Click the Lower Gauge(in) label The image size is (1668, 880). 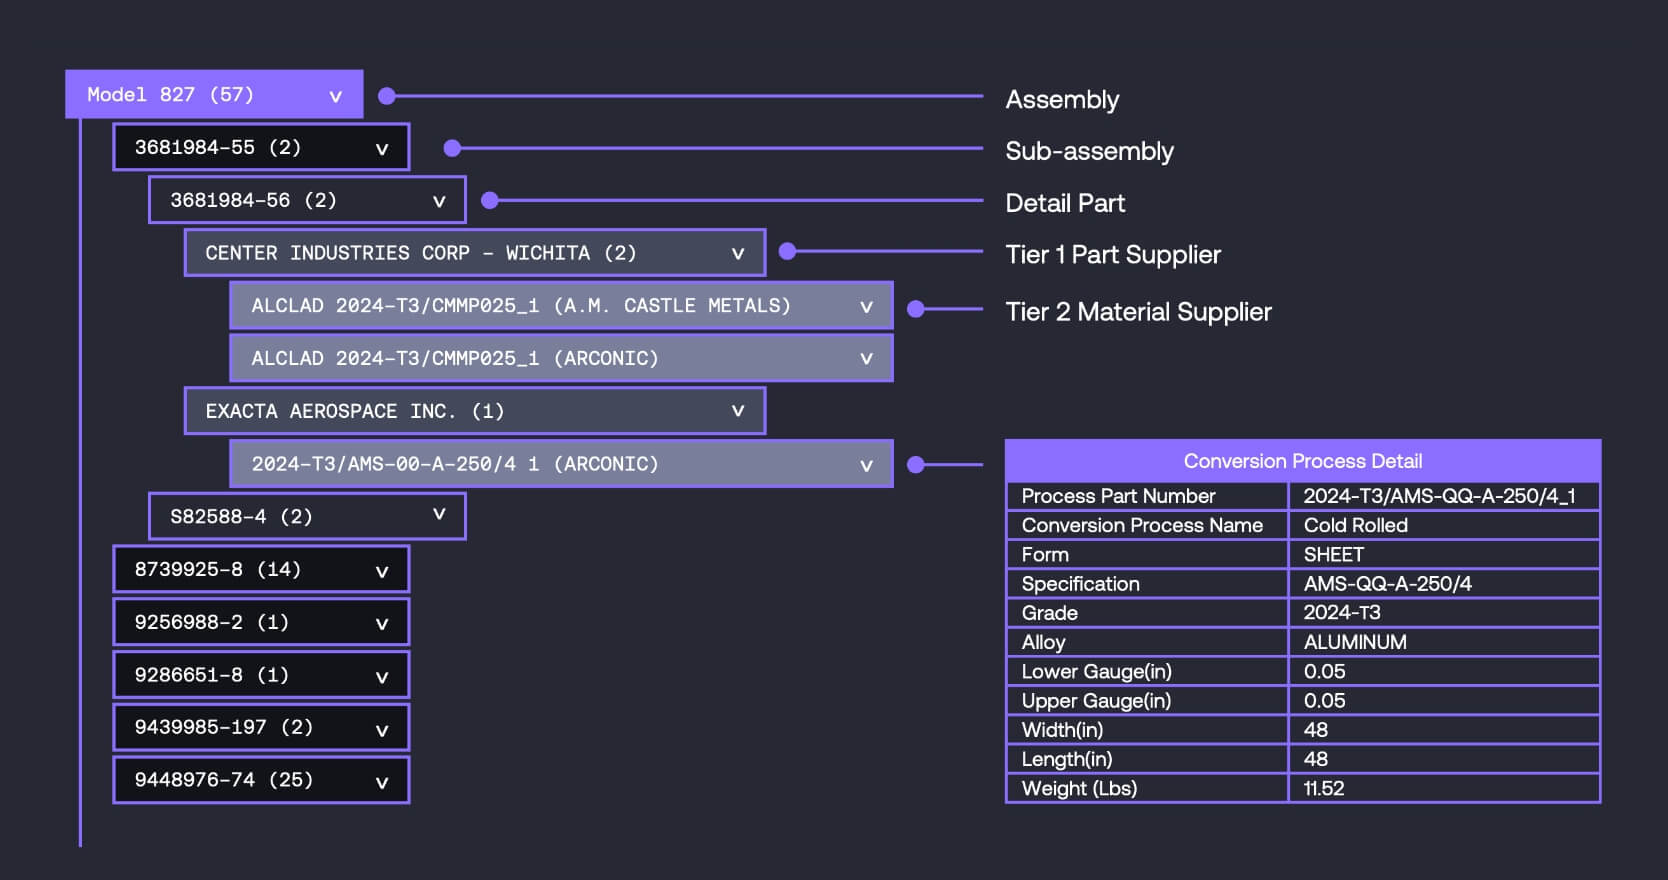point(1096,672)
